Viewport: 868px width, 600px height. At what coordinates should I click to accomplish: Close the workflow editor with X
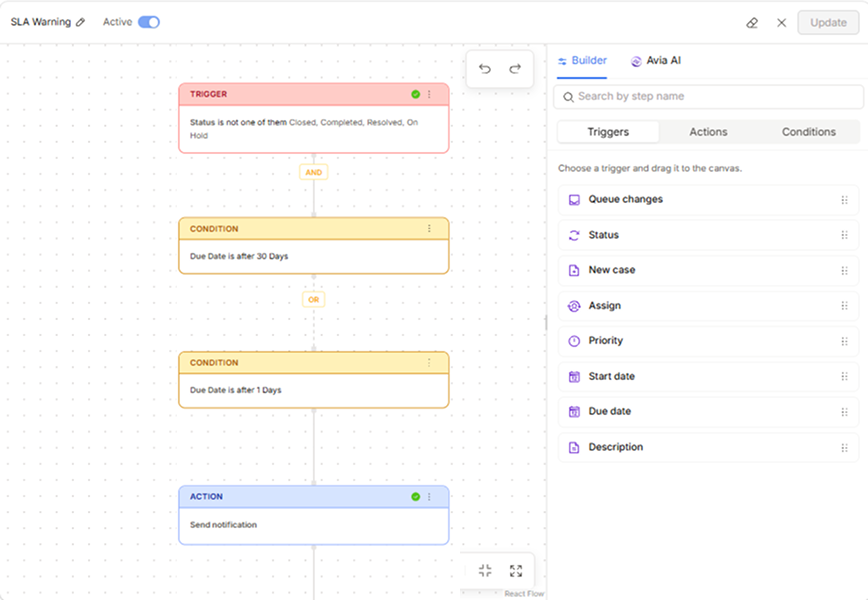click(781, 23)
